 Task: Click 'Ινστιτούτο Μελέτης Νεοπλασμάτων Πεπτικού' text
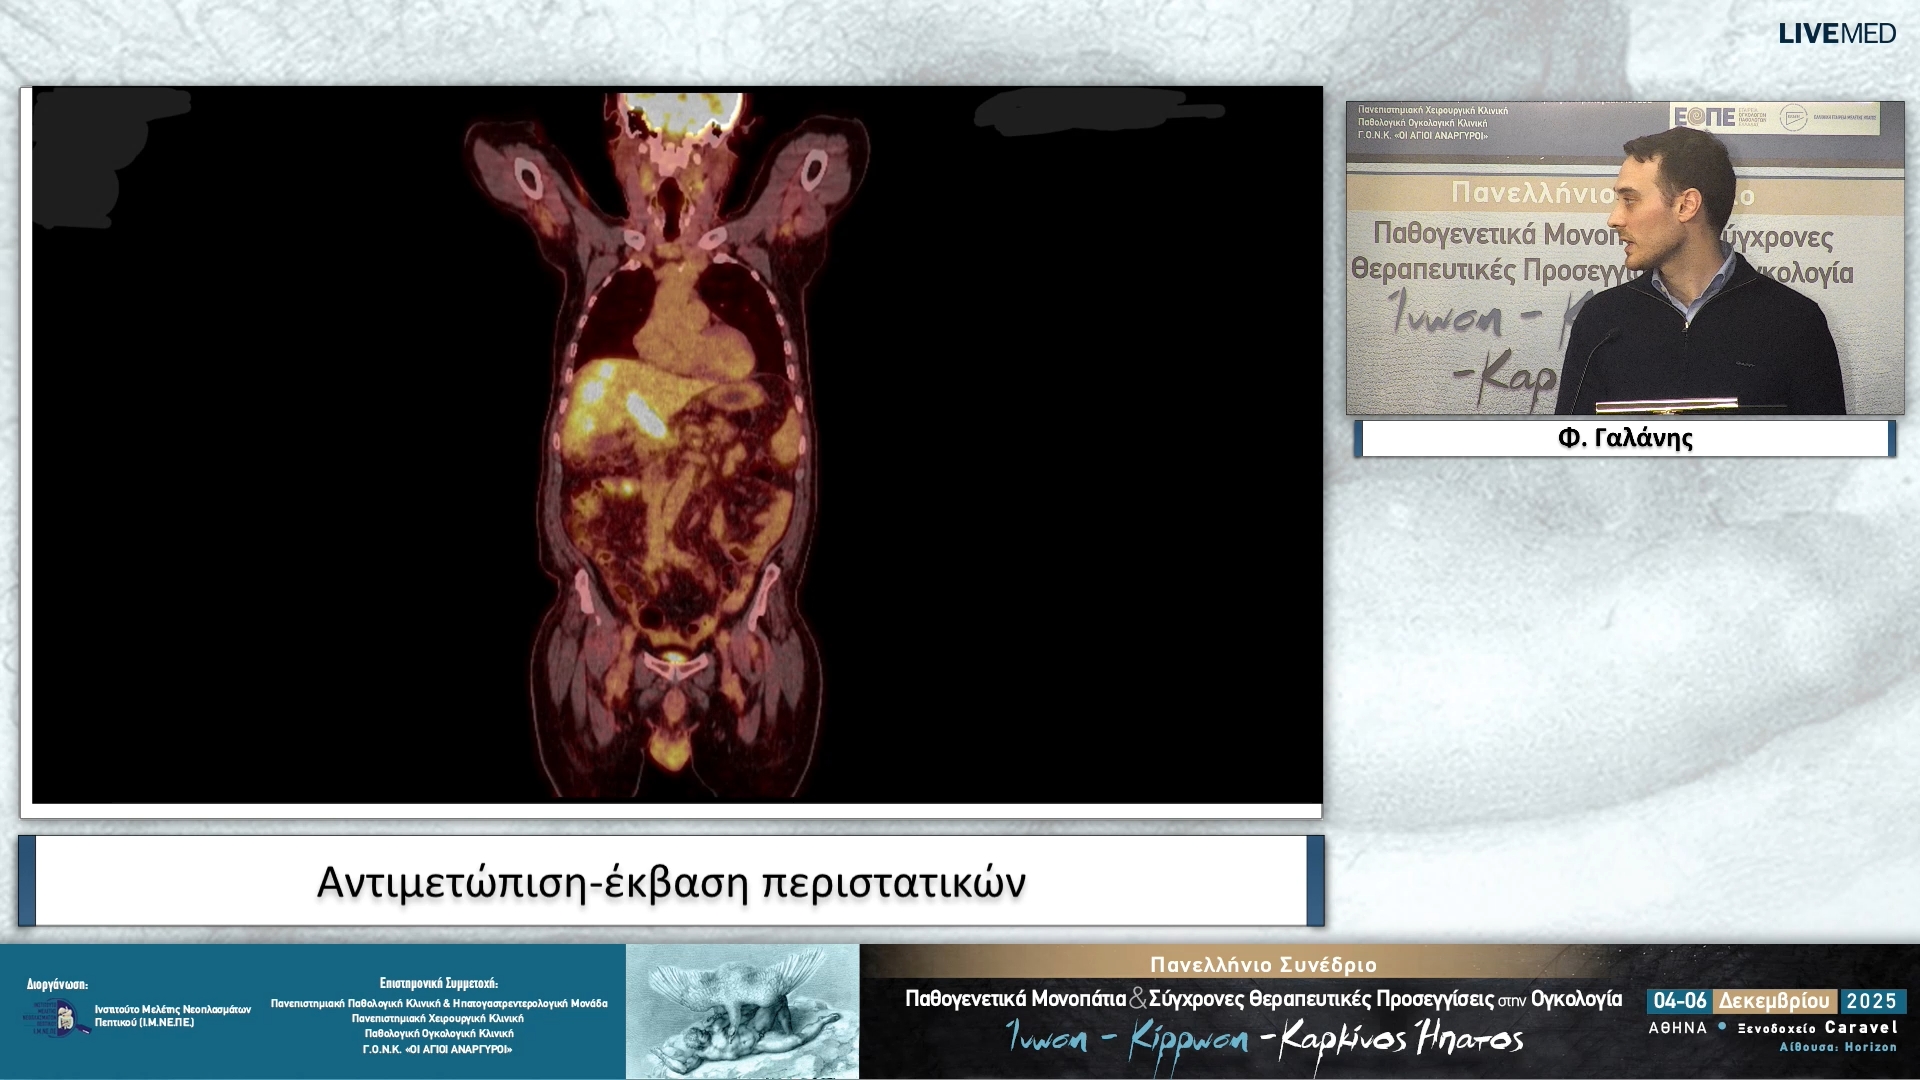(x=172, y=1016)
